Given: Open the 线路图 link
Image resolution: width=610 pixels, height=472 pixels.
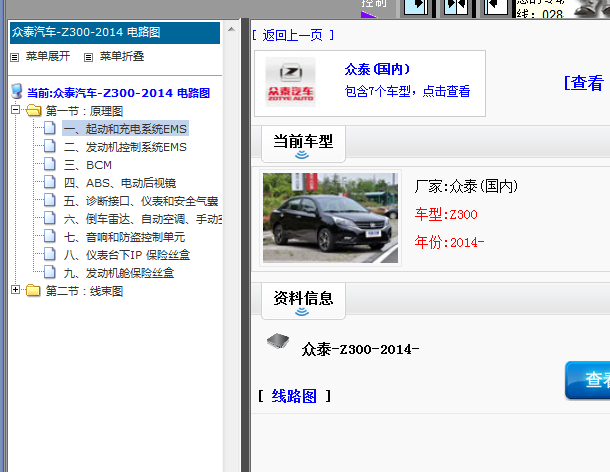Looking at the screenshot, I should pos(294,396).
